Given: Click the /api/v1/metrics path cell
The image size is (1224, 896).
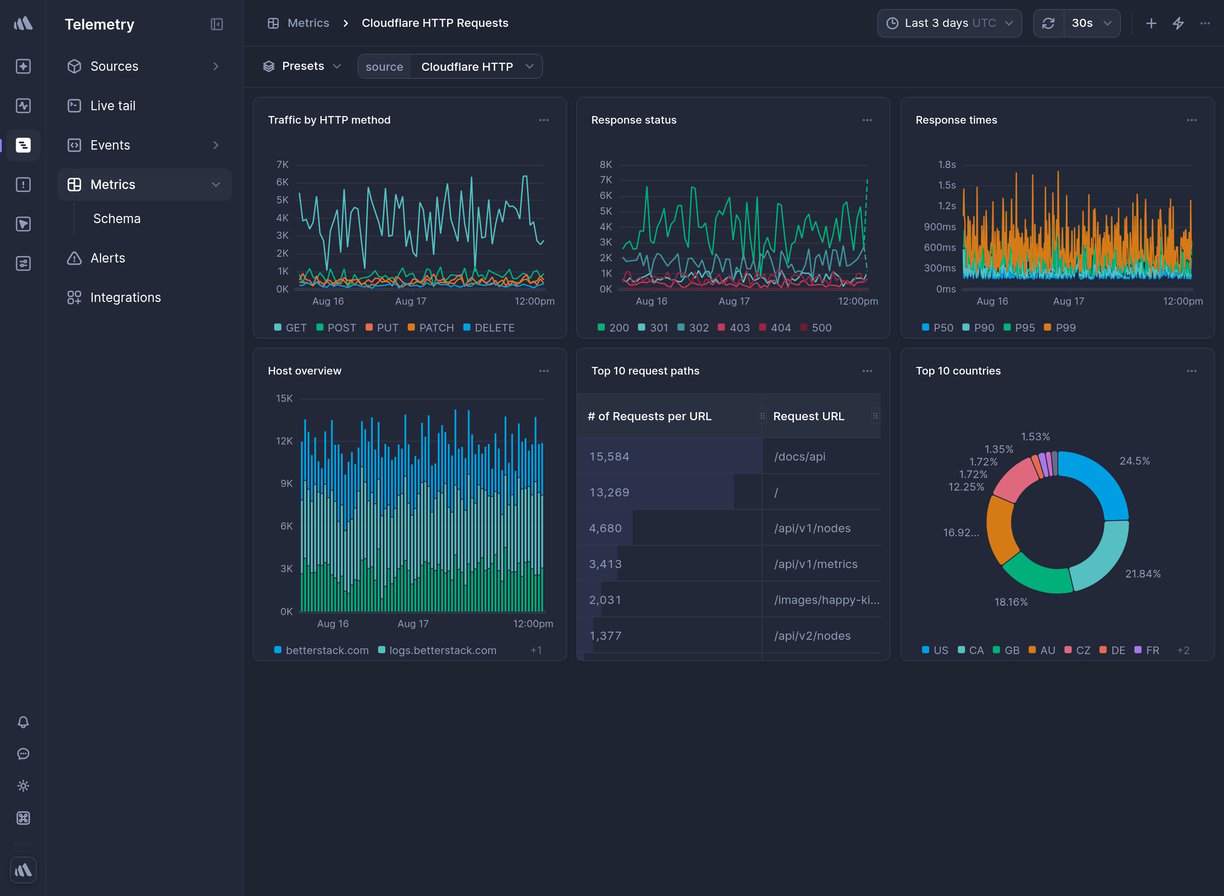Looking at the screenshot, I should 821,564.
